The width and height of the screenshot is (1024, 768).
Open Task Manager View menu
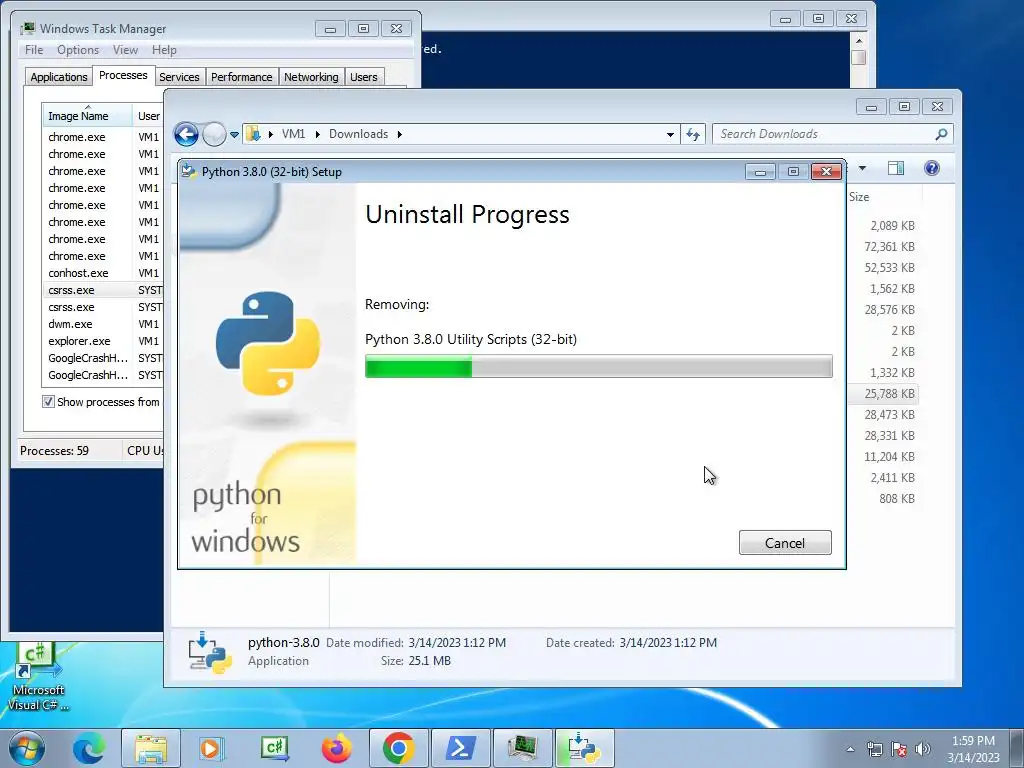tap(125, 50)
